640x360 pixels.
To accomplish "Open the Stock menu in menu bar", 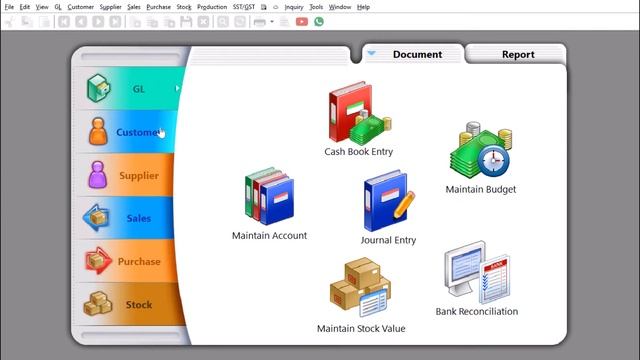I will tap(184, 7).
